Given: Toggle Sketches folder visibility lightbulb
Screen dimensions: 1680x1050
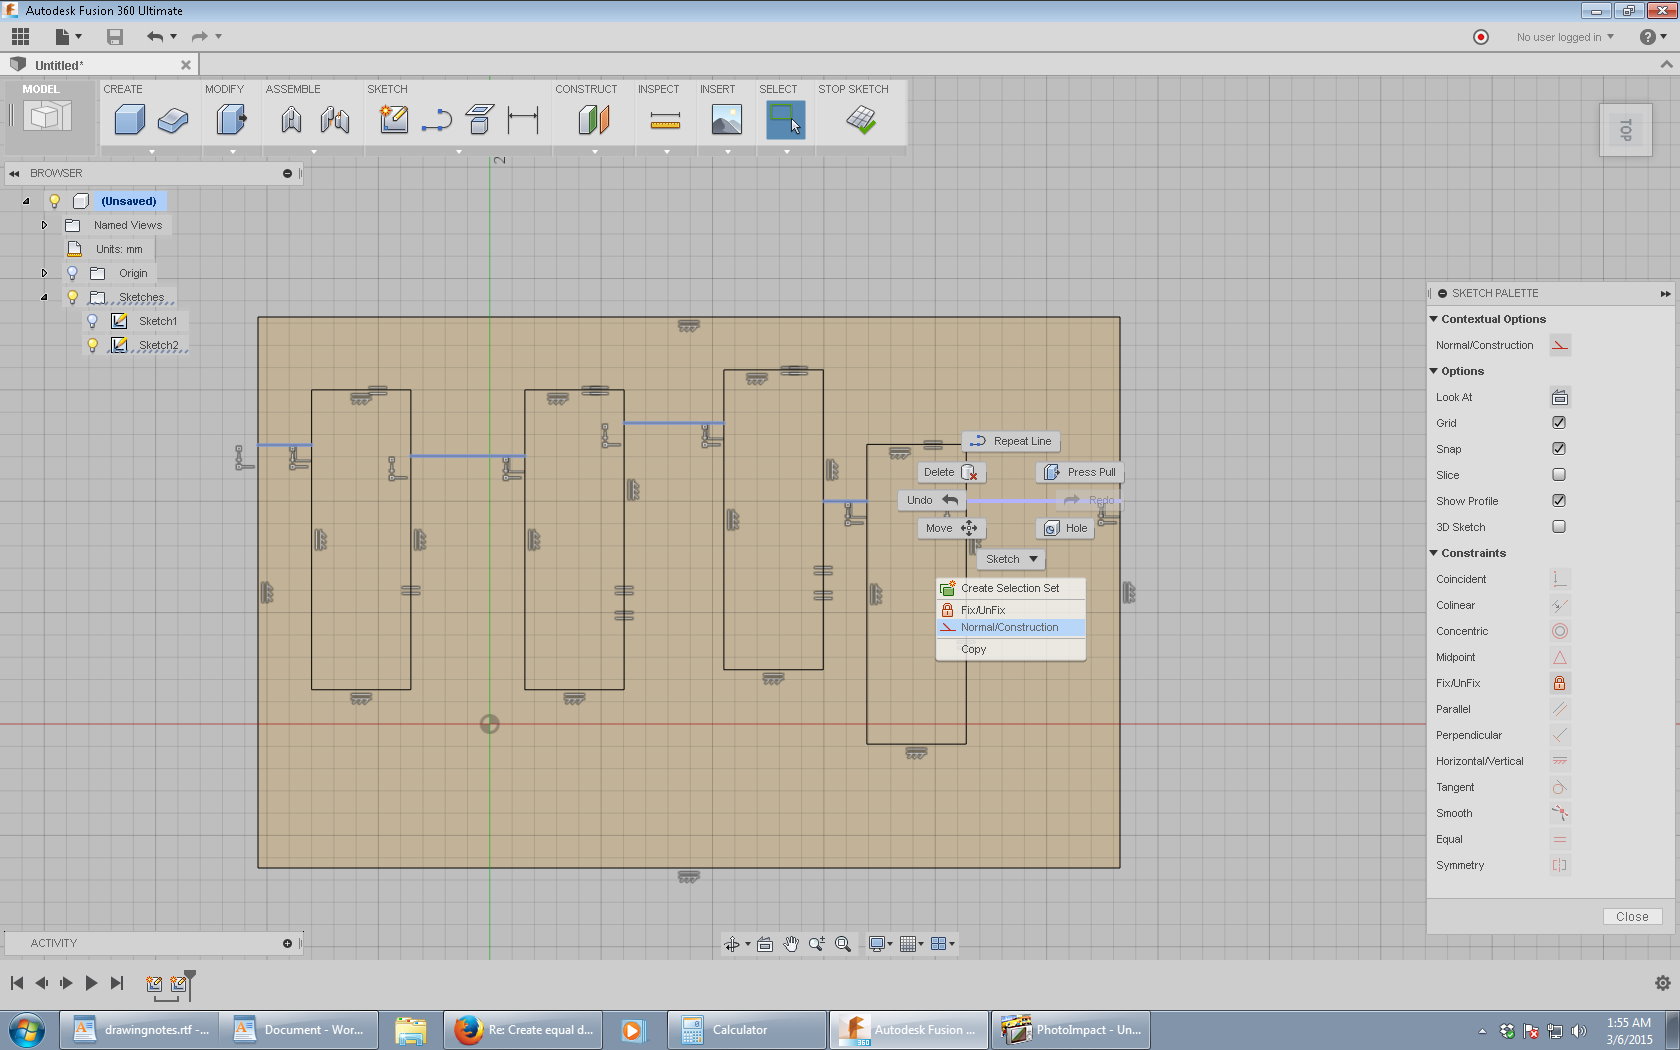Looking at the screenshot, I should (72, 297).
